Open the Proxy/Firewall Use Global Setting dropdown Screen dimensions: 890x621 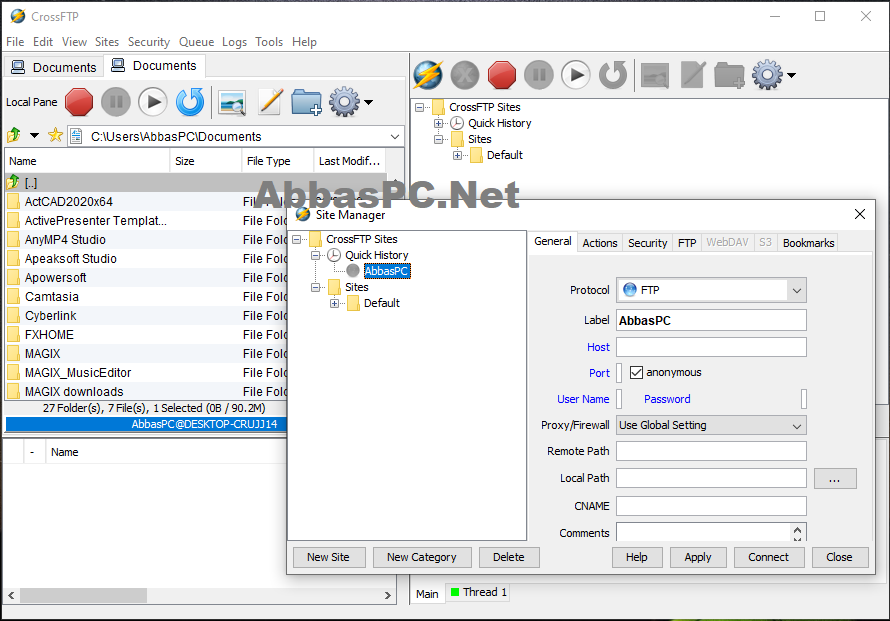tap(797, 426)
